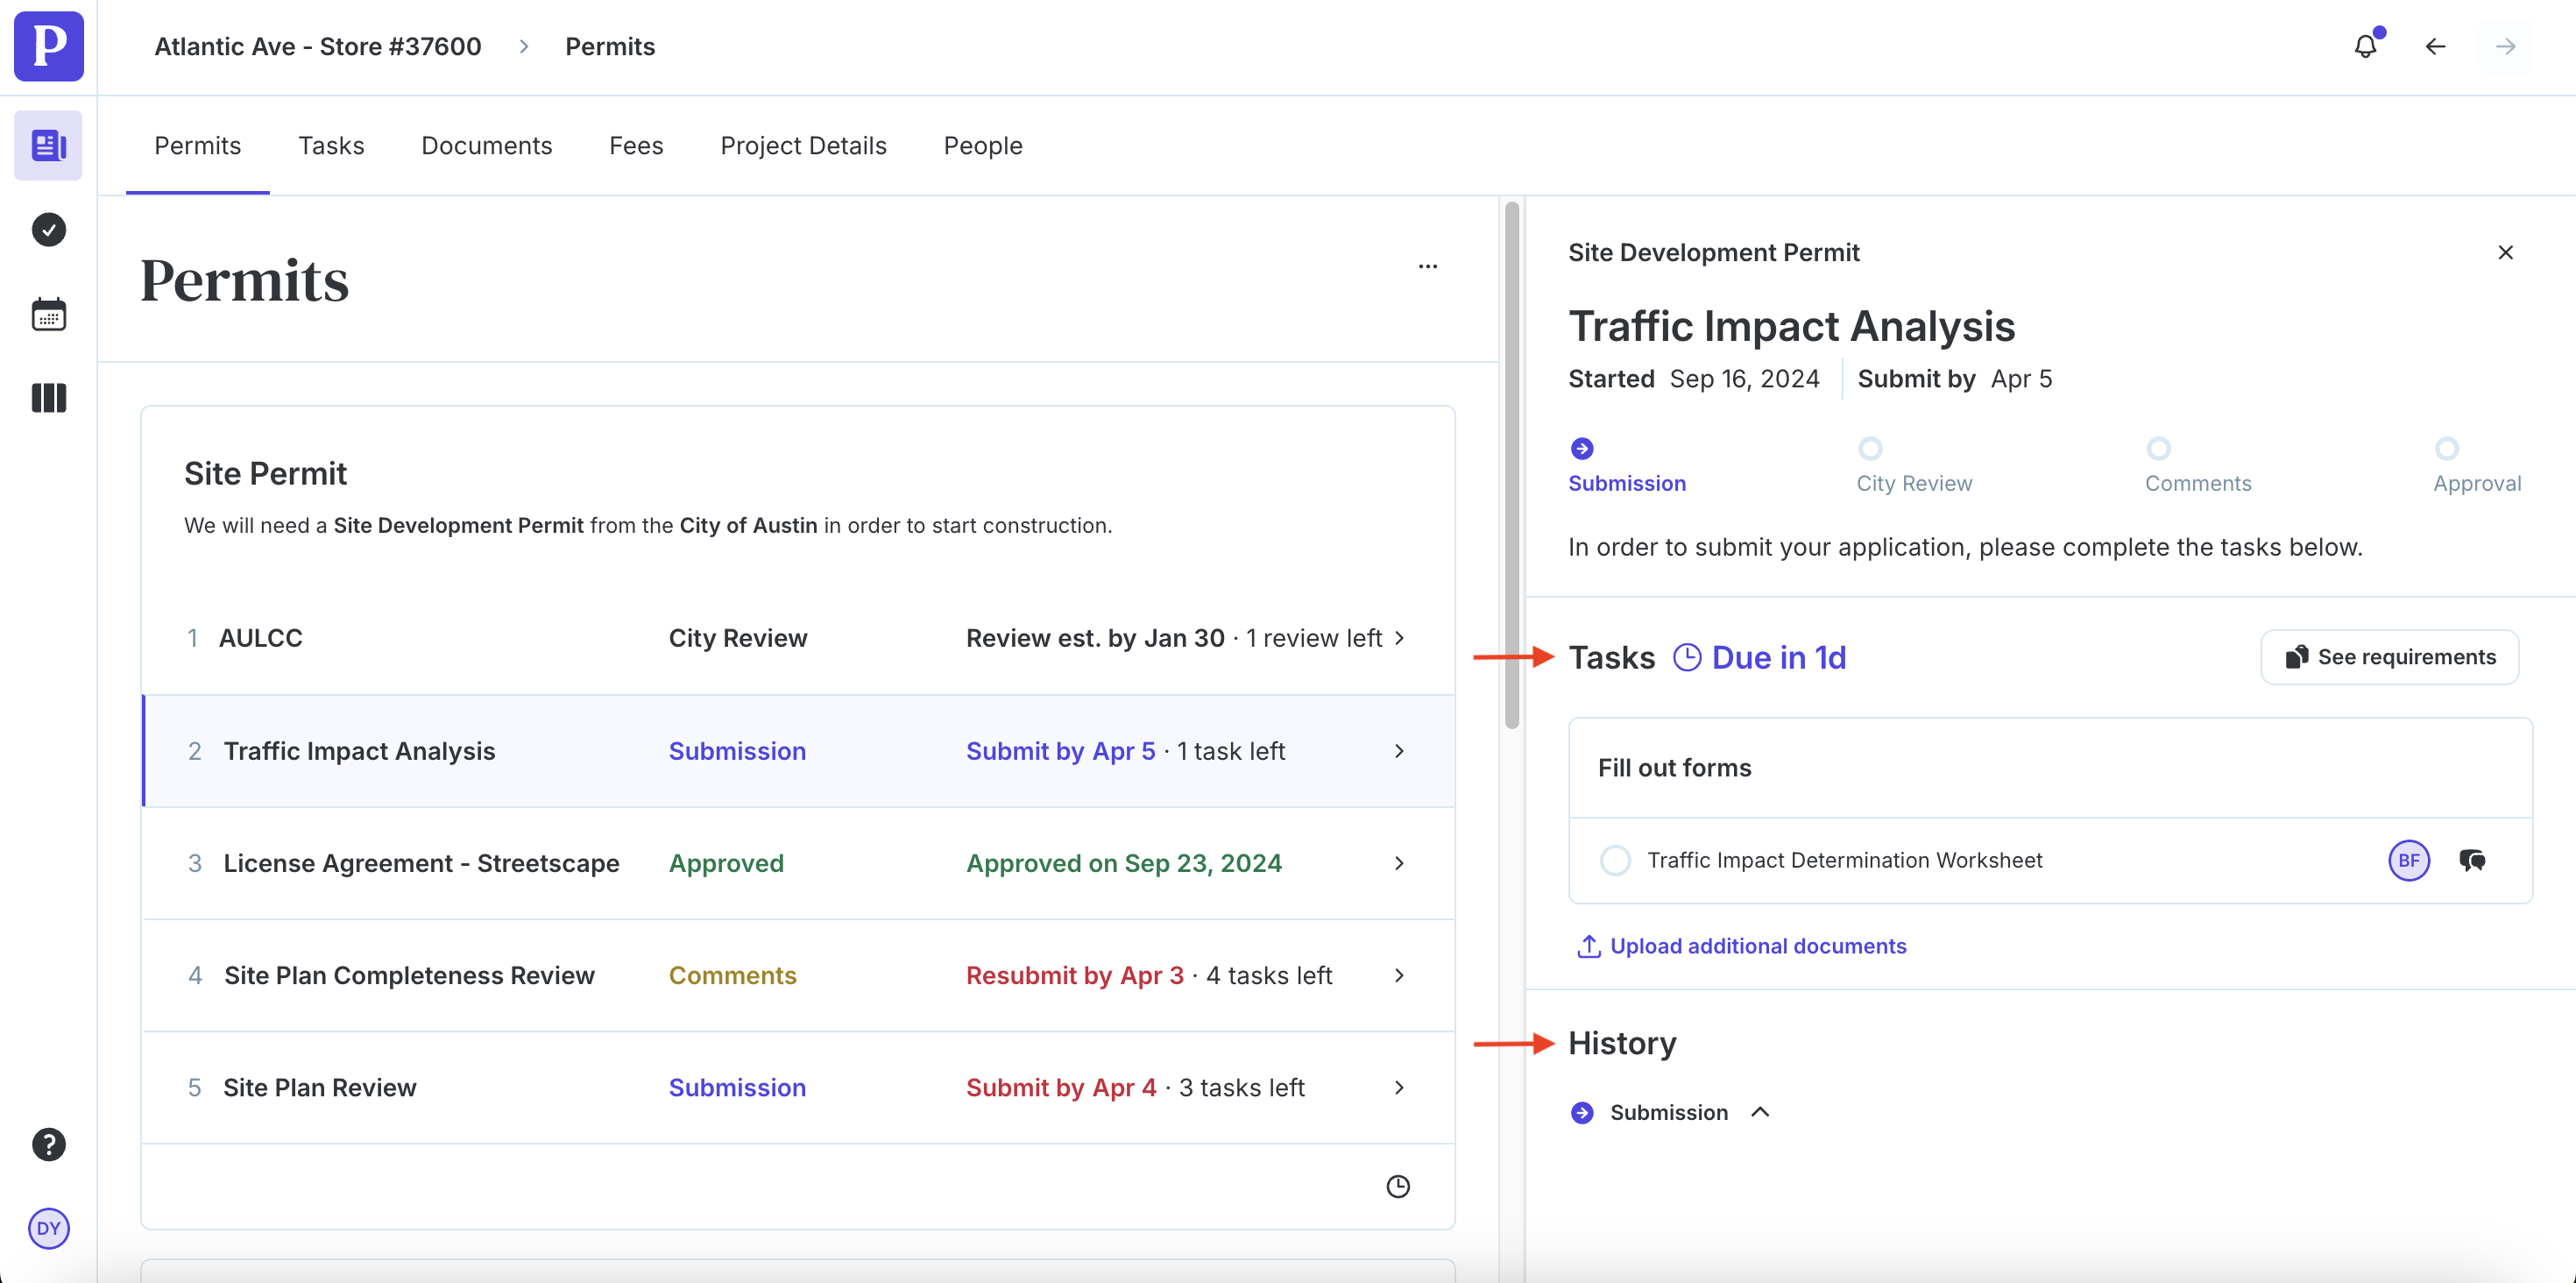Switch to the Fees tab
The width and height of the screenshot is (2576, 1283).
click(636, 146)
